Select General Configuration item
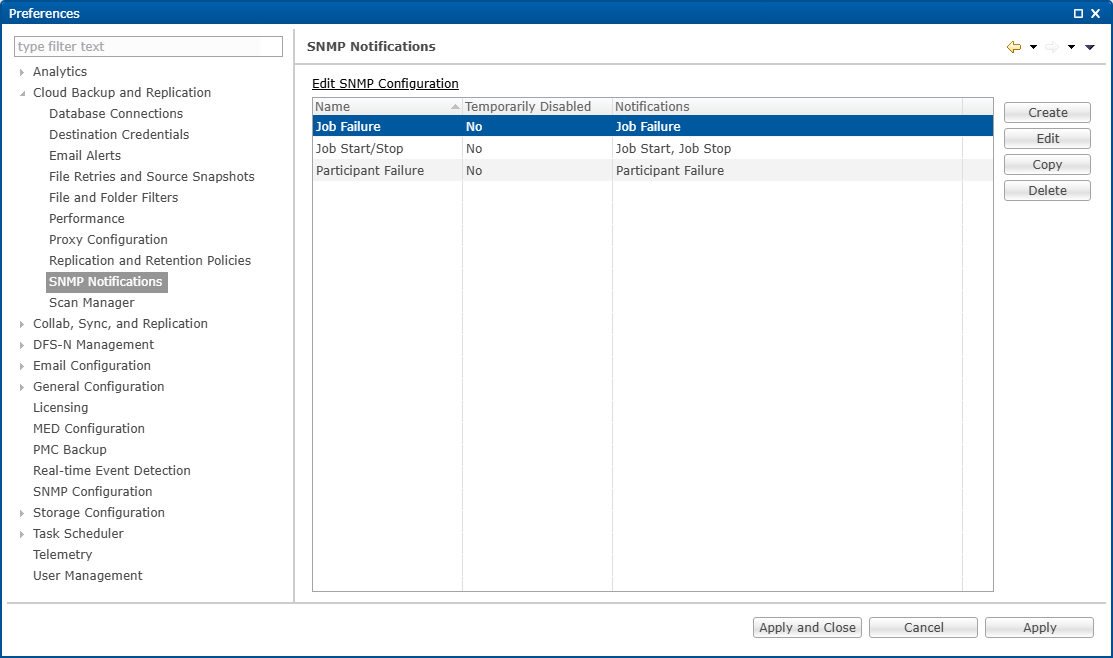The width and height of the screenshot is (1113, 658). point(99,387)
